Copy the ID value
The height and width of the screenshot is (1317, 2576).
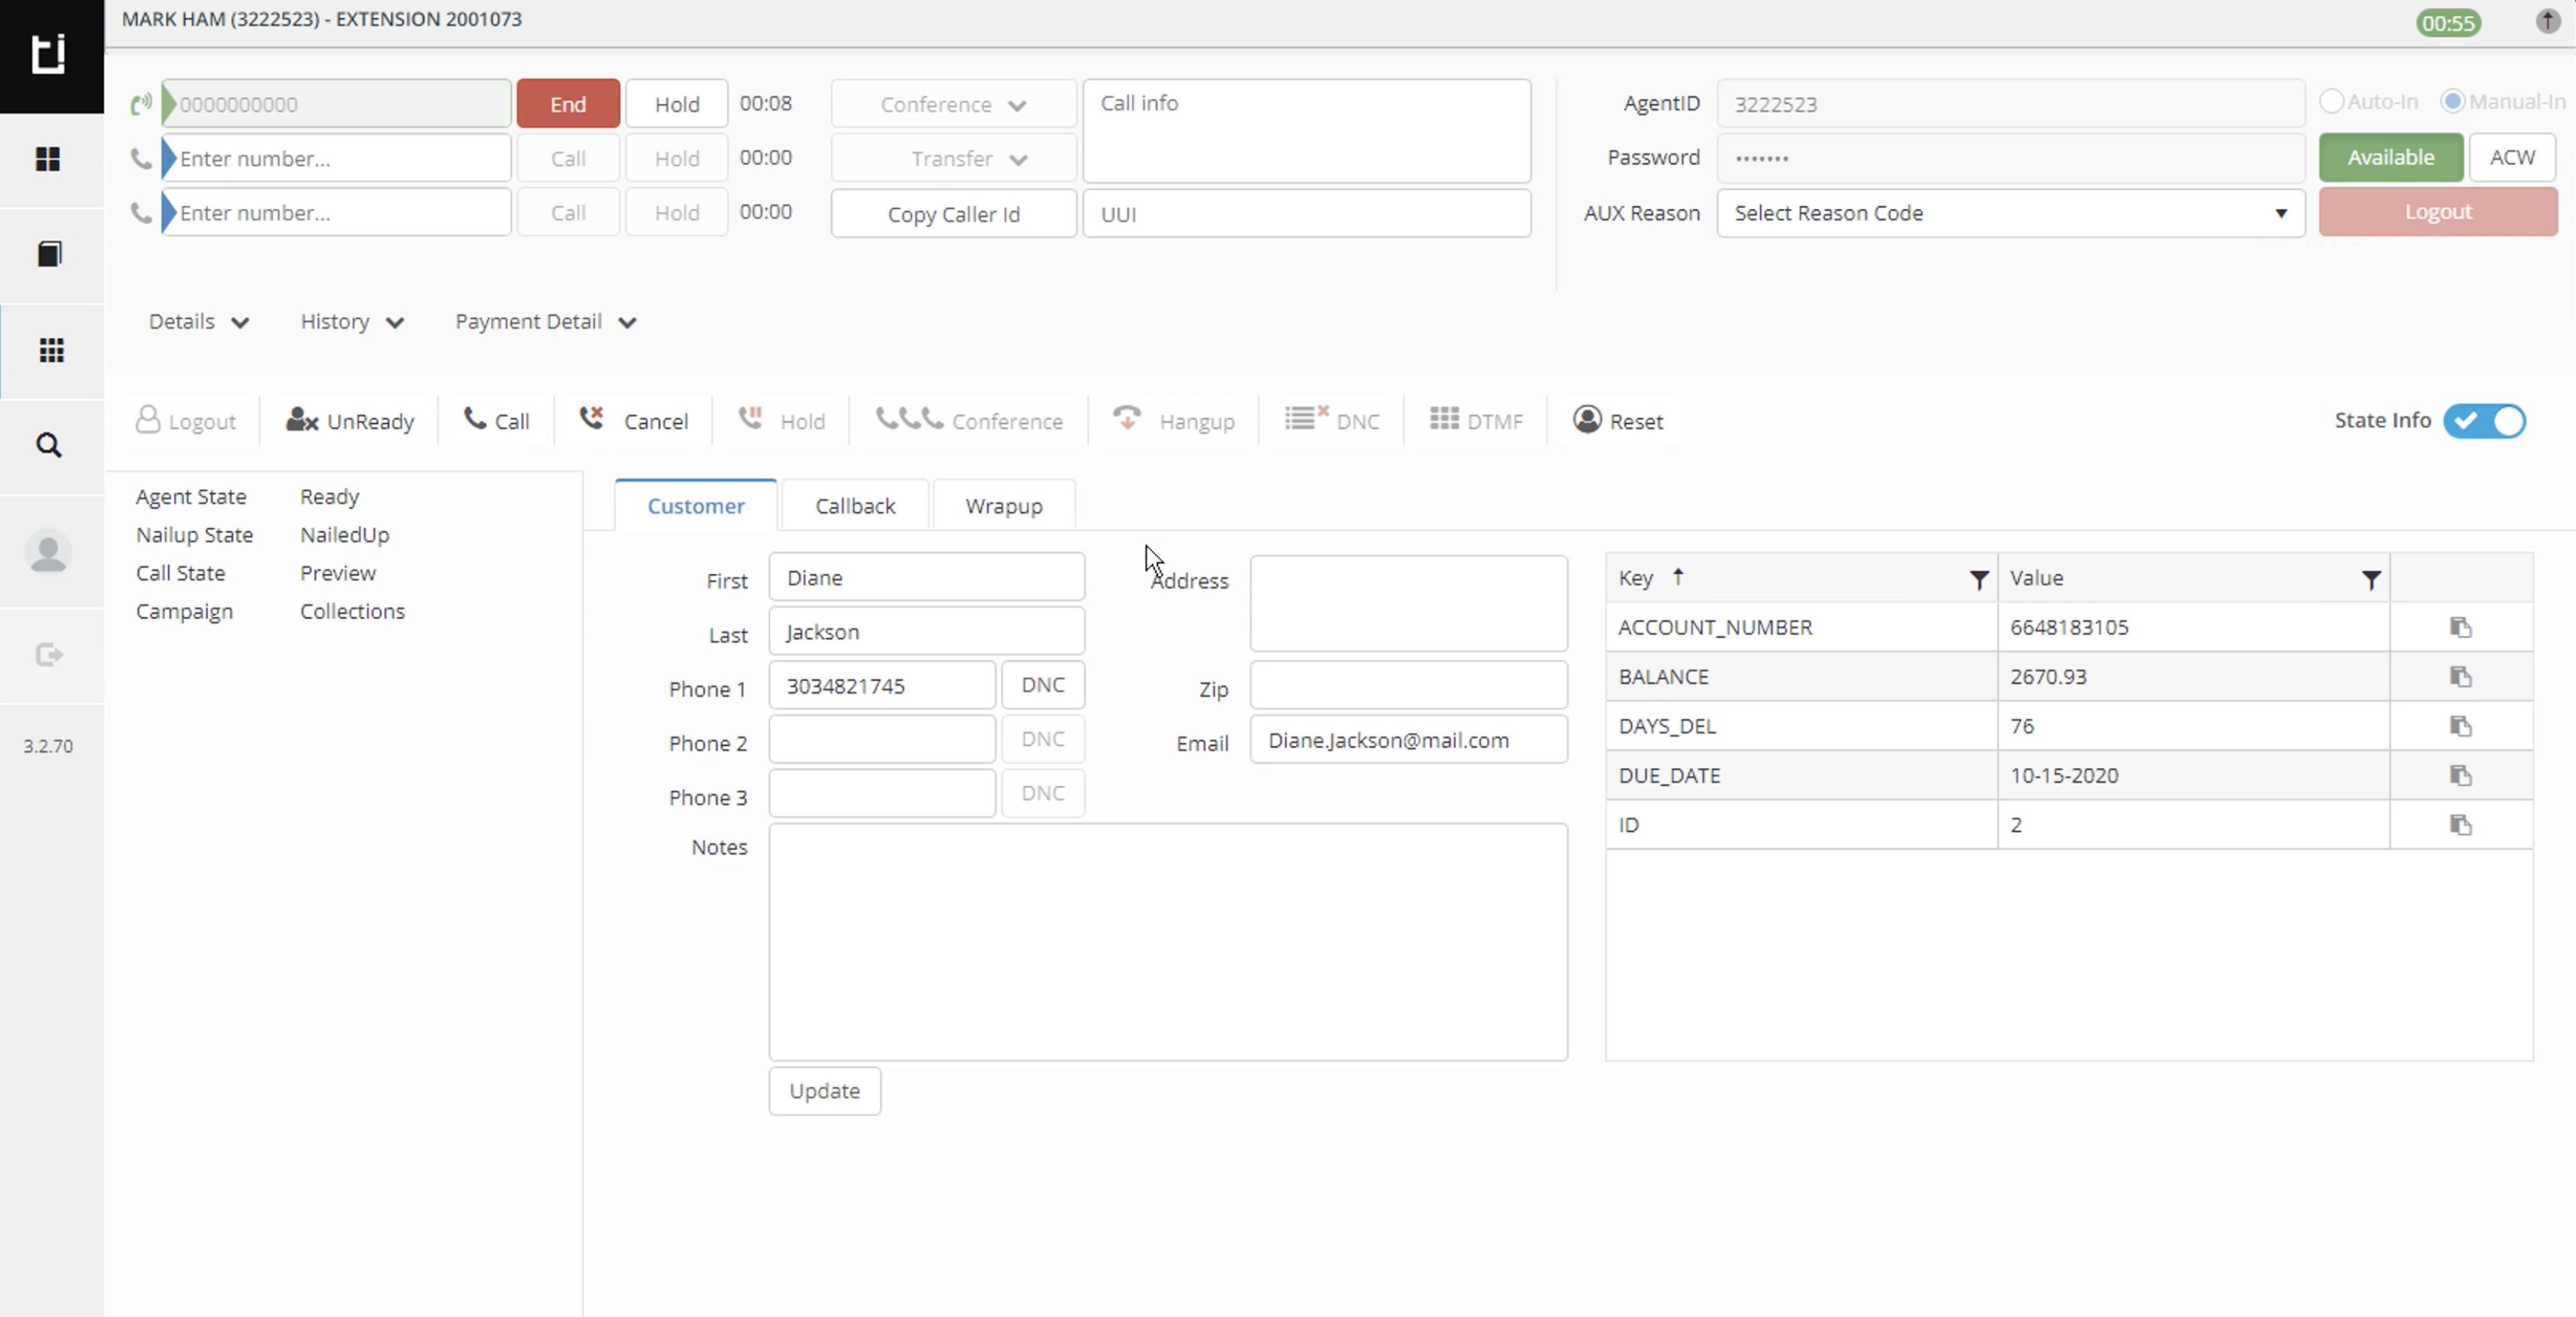[2461, 825]
